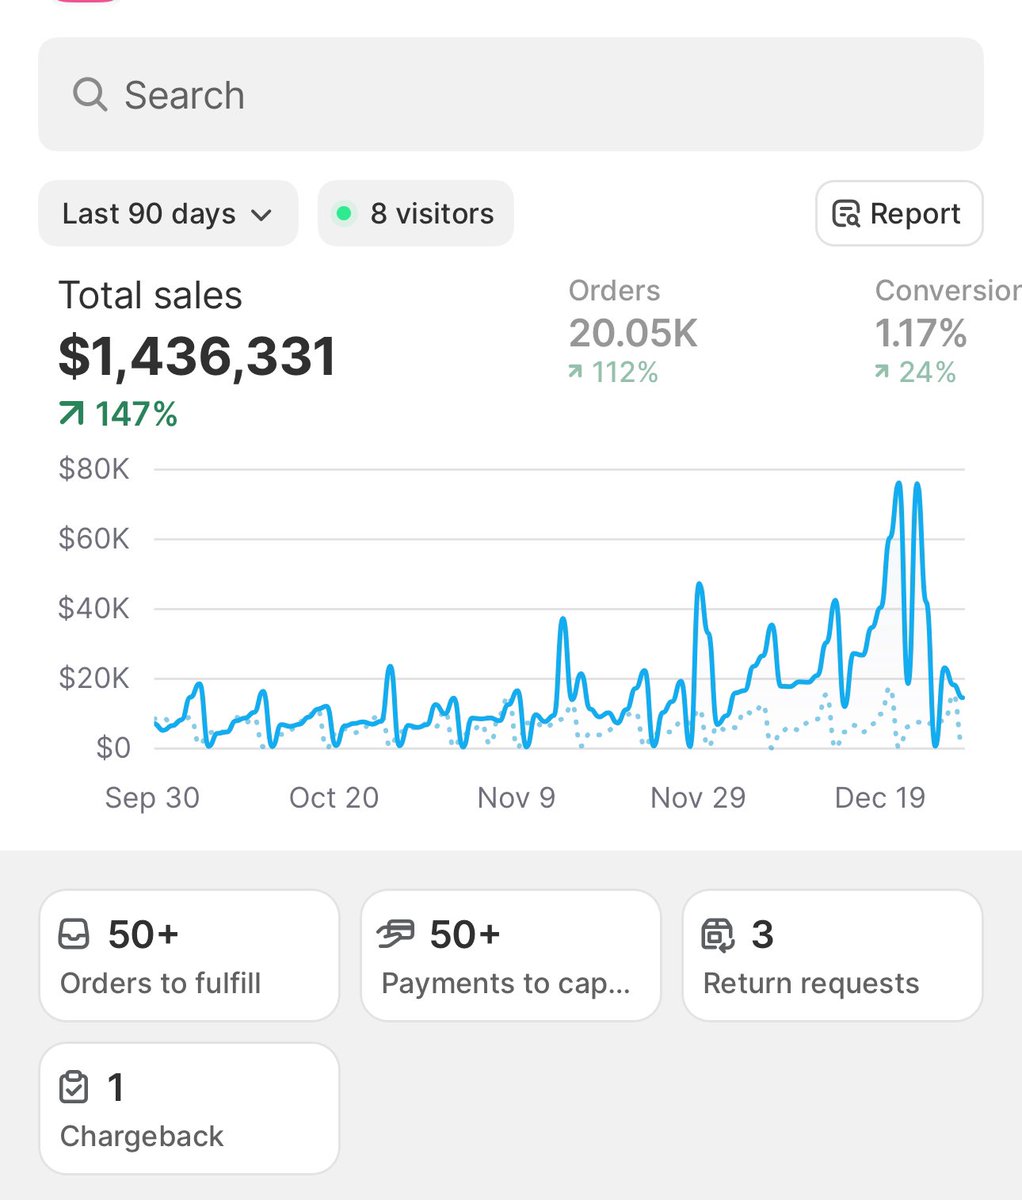Click the payment hand icon on Payments card

click(396, 935)
